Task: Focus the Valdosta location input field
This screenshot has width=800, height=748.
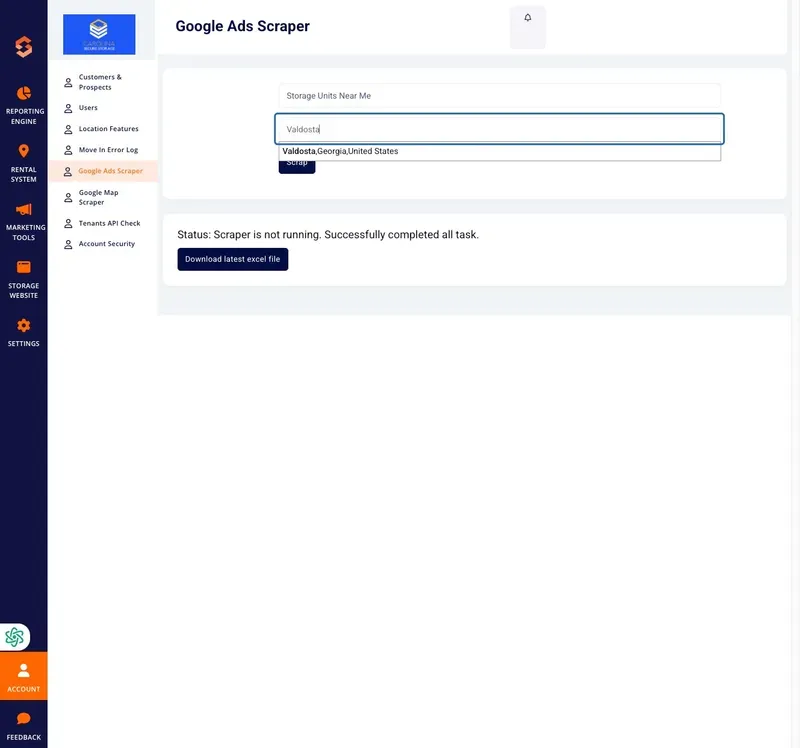Action: (499, 129)
